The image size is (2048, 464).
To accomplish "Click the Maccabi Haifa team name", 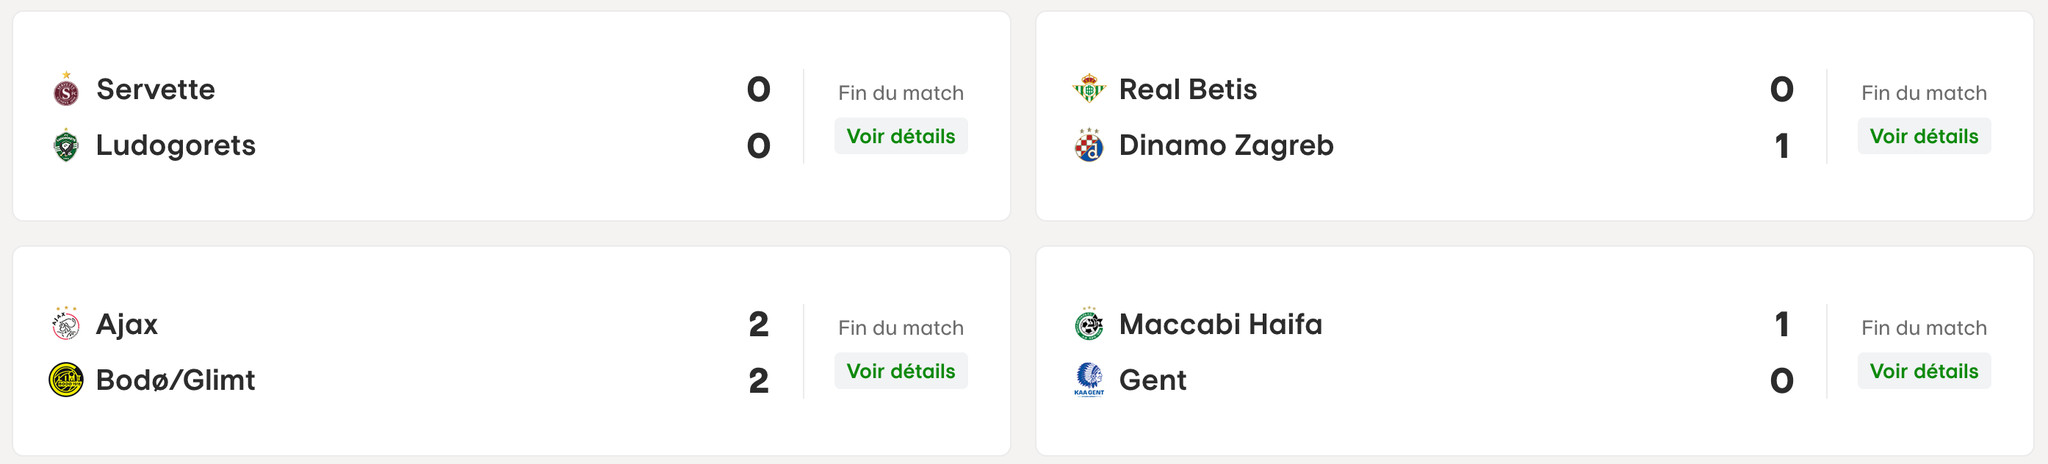I will tap(1220, 325).
